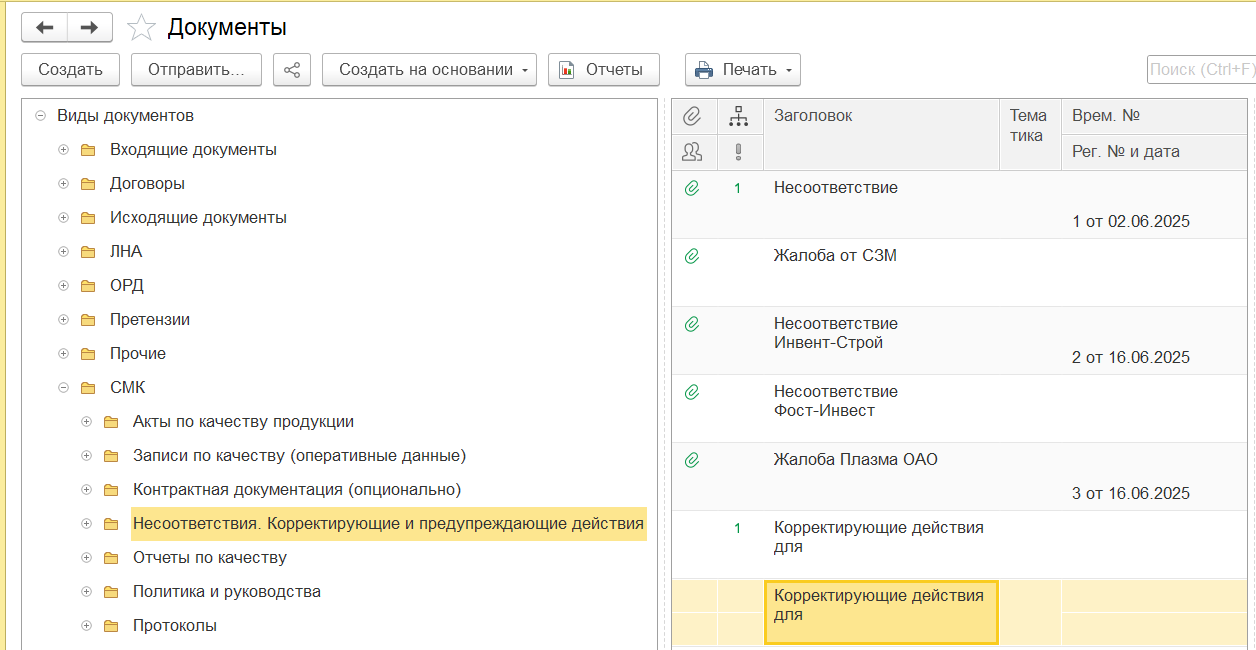Open the Печать dropdown menu
Viewport: 1256px width, 650px height.
click(x=742, y=70)
